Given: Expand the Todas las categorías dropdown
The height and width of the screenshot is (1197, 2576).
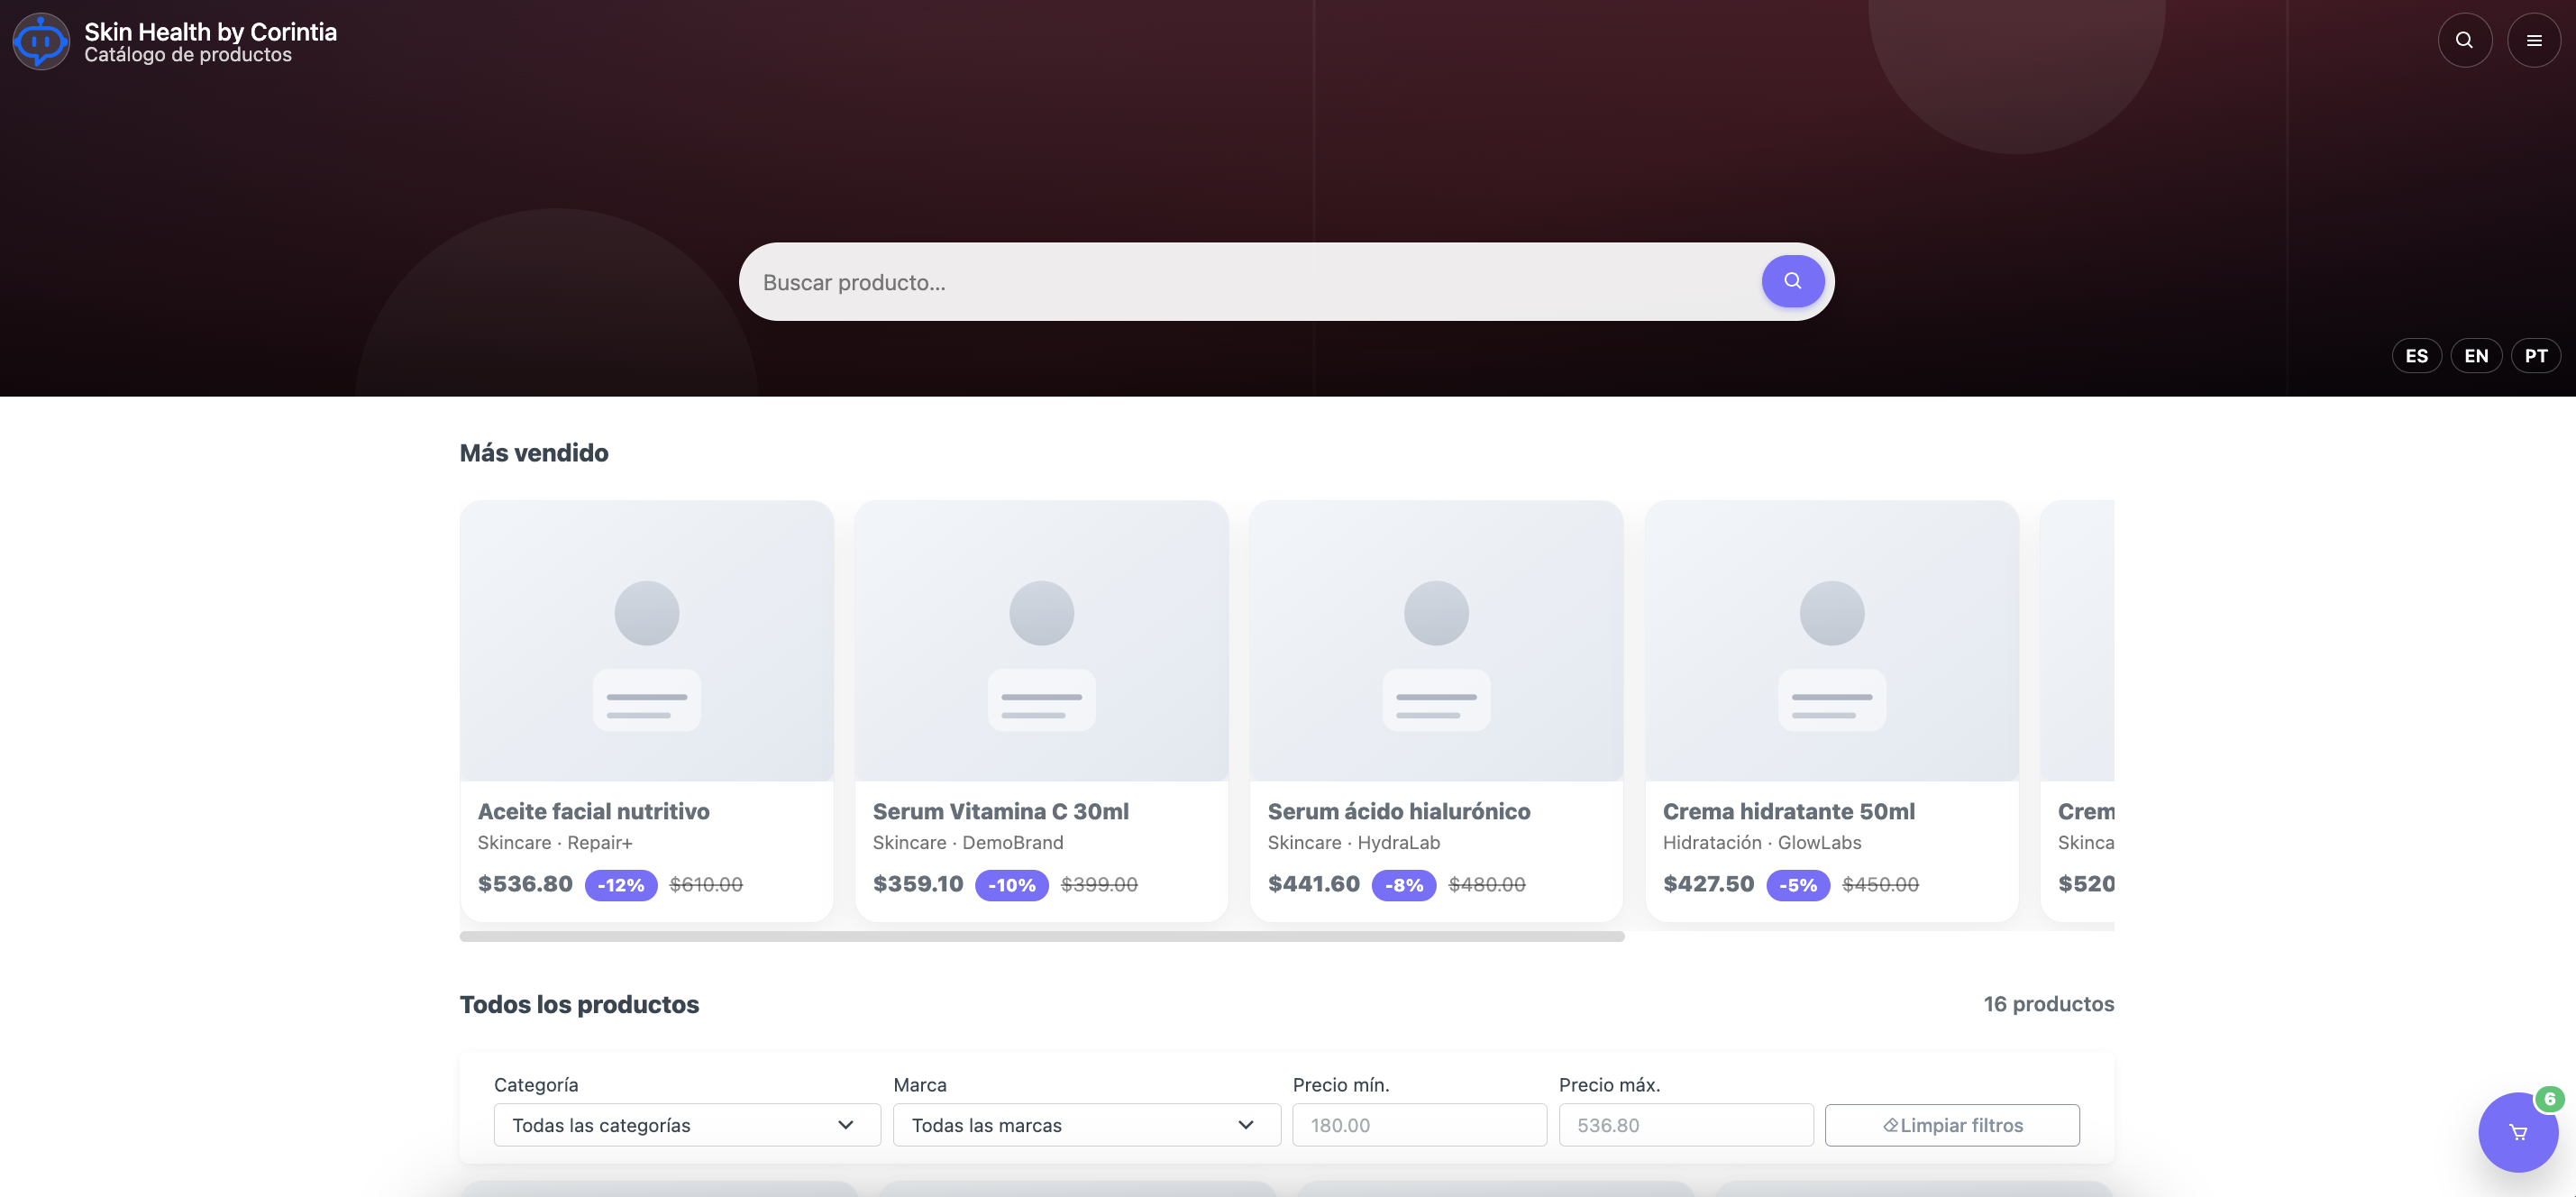Looking at the screenshot, I should click(686, 1126).
